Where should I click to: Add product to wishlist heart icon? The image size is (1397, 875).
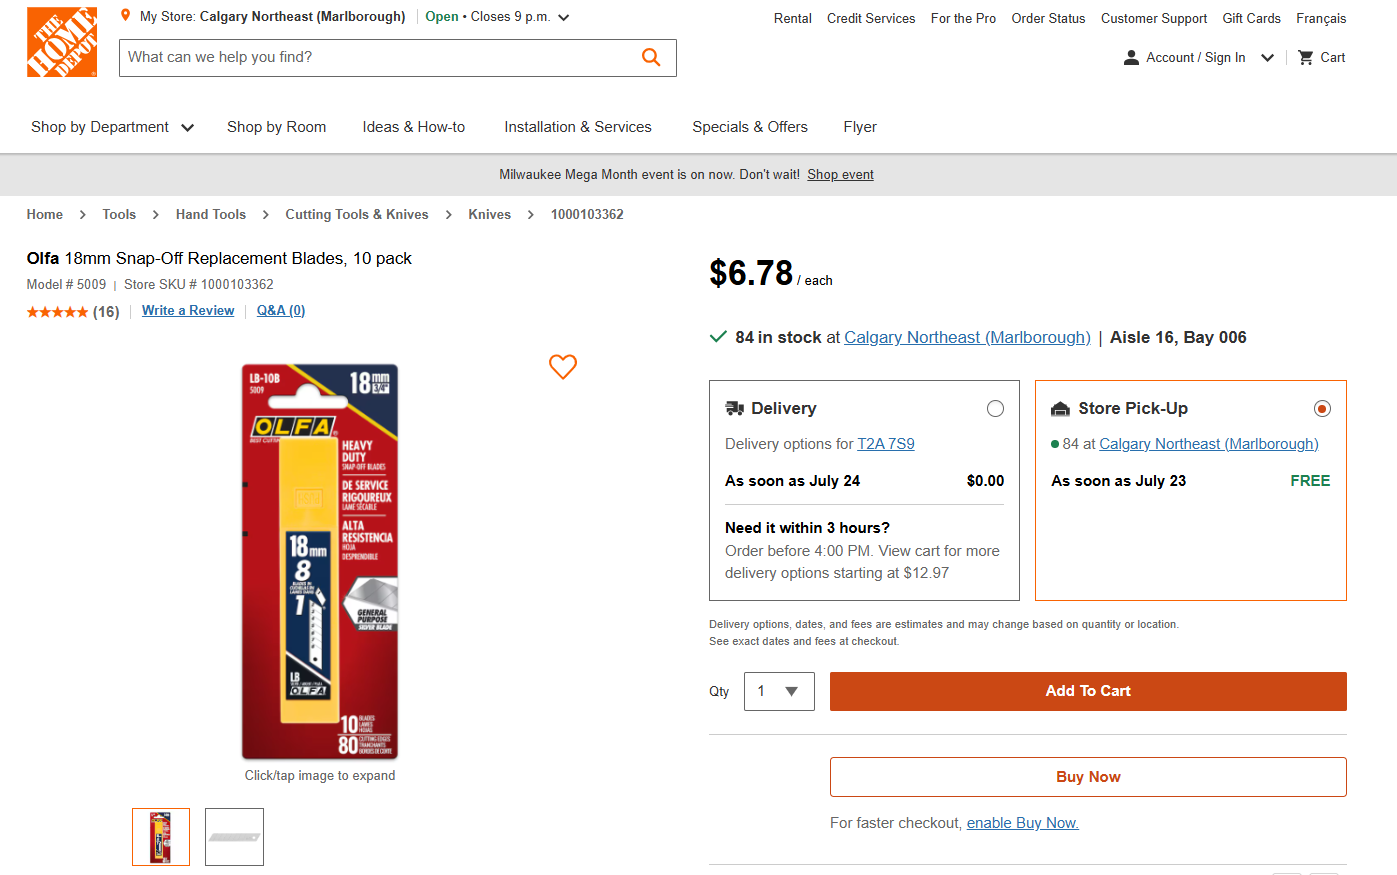(563, 367)
